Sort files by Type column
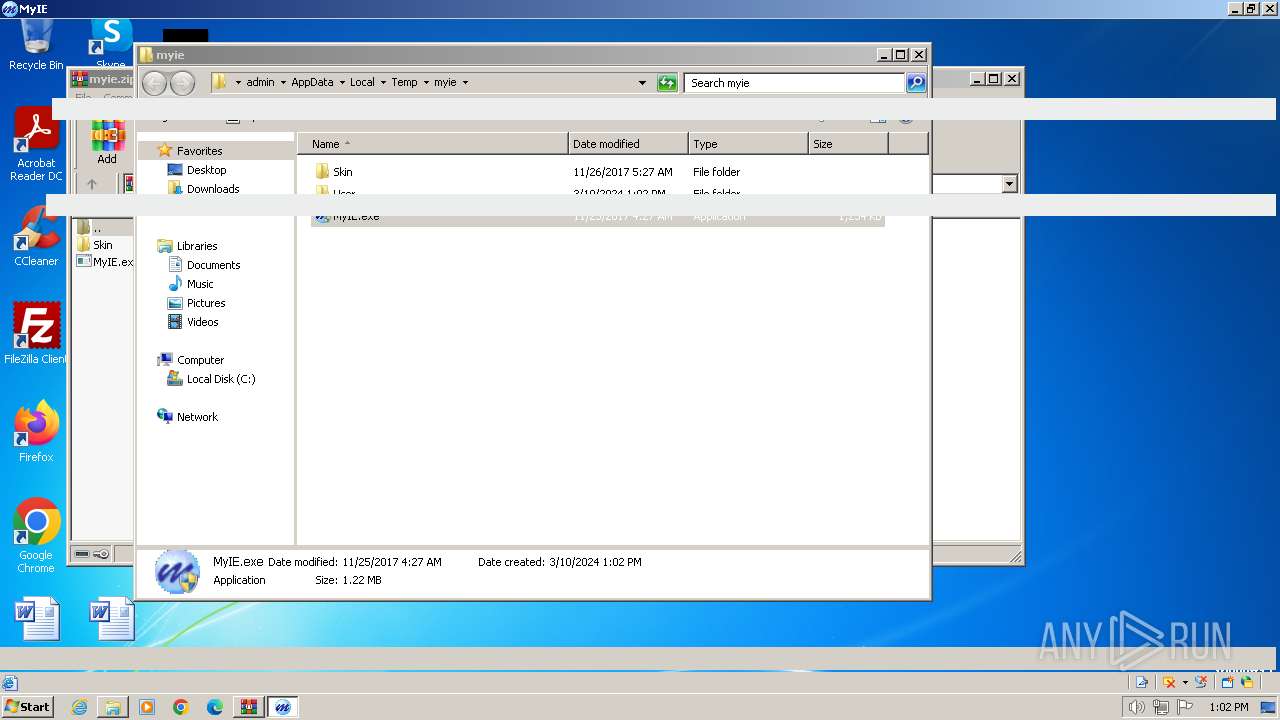This screenshot has height=720, width=1280. 748,144
